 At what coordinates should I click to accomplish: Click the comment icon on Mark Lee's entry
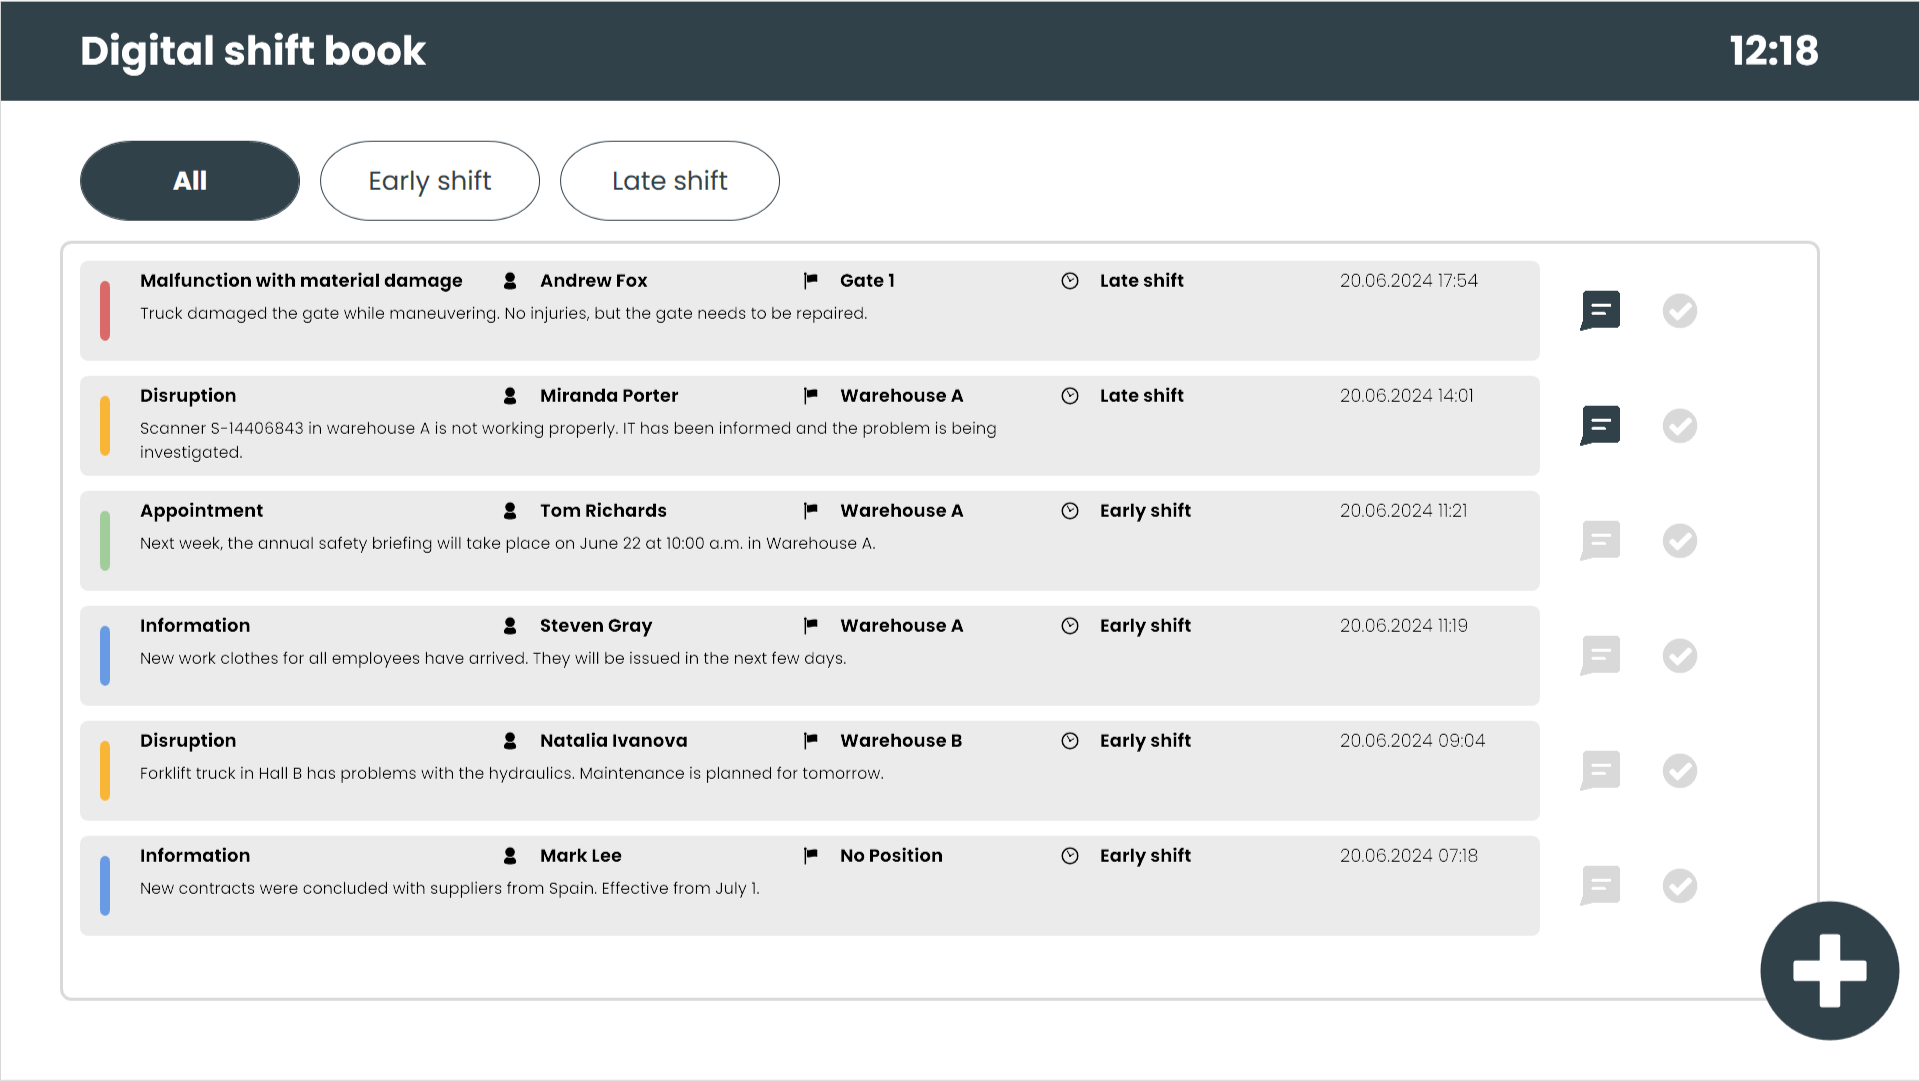[1599, 885]
